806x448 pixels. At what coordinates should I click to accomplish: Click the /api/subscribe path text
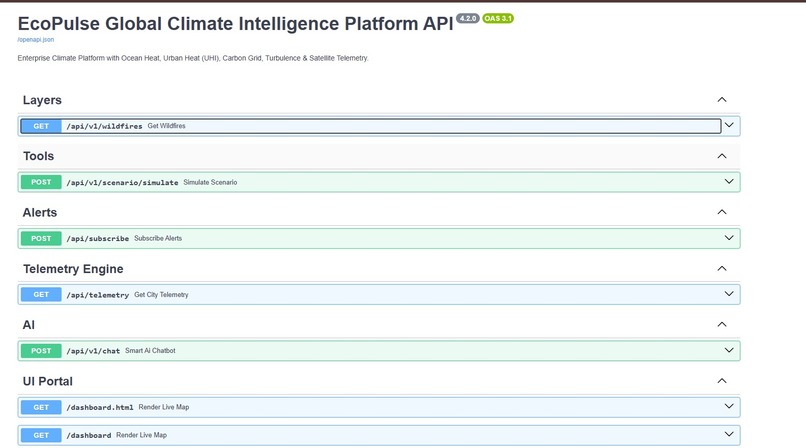click(98, 238)
